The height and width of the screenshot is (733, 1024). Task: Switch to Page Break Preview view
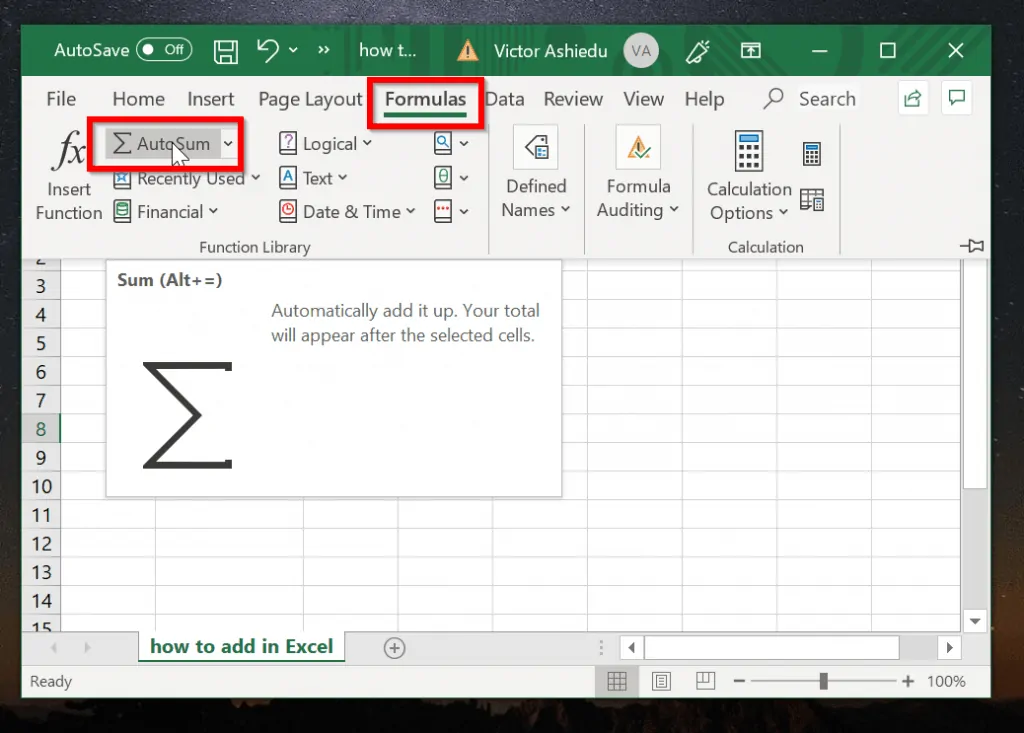pyautogui.click(x=705, y=681)
